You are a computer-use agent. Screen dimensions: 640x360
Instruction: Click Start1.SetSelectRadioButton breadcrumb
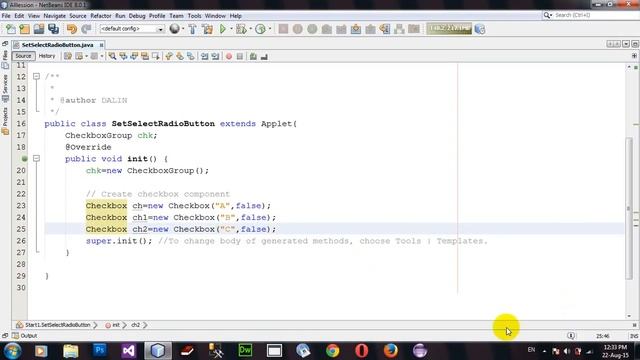pyautogui.click(x=57, y=325)
